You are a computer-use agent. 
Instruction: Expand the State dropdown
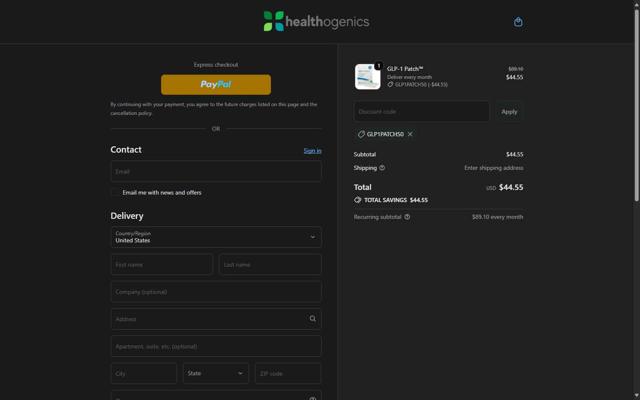[216, 373]
